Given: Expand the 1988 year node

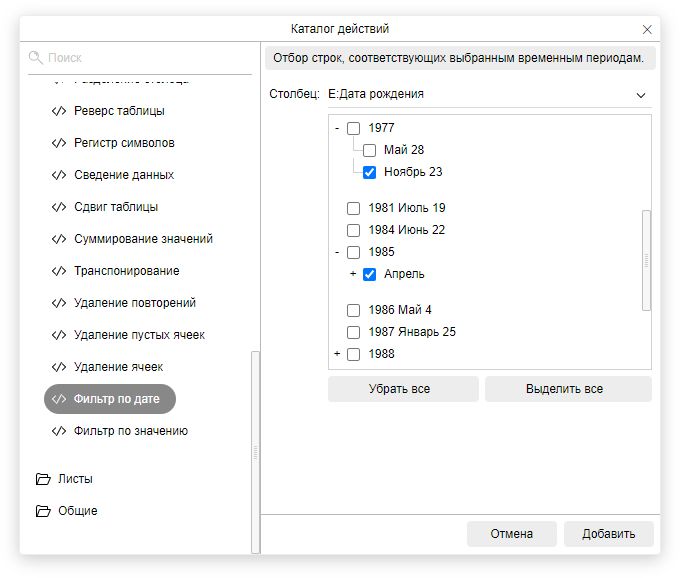Looking at the screenshot, I should click(x=338, y=354).
